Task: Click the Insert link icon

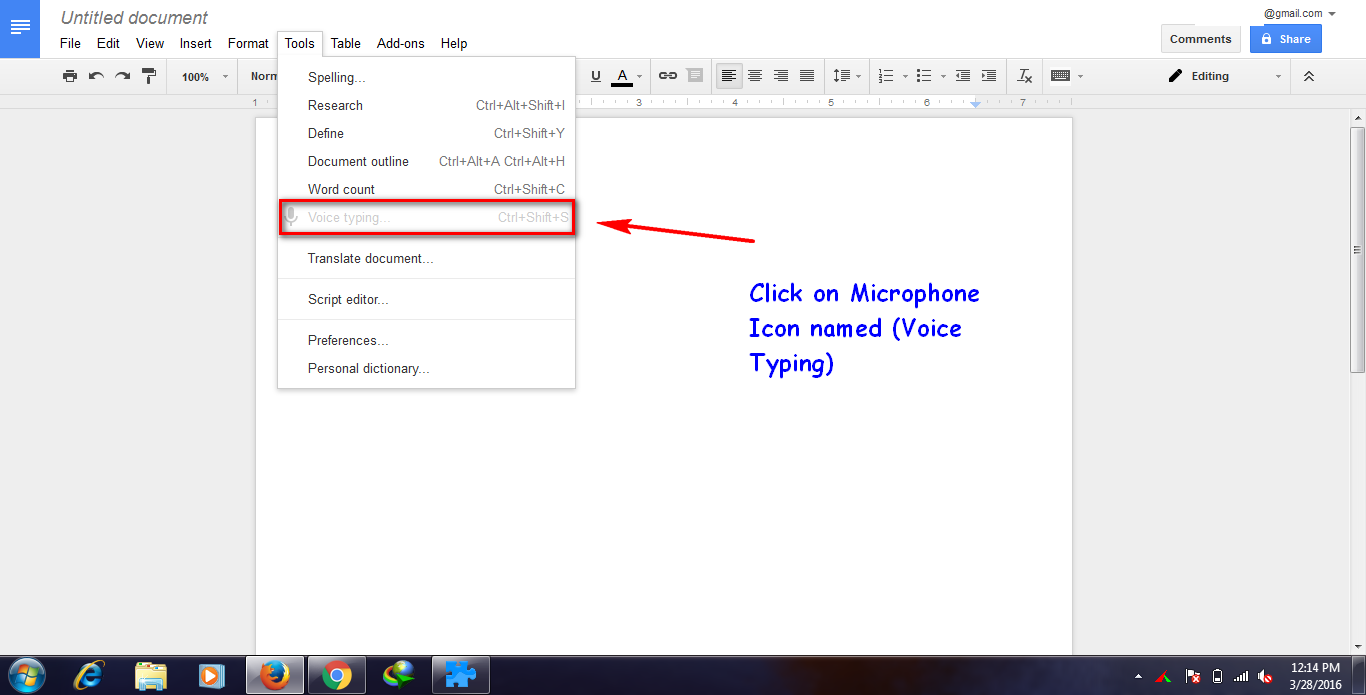Action: click(666, 75)
